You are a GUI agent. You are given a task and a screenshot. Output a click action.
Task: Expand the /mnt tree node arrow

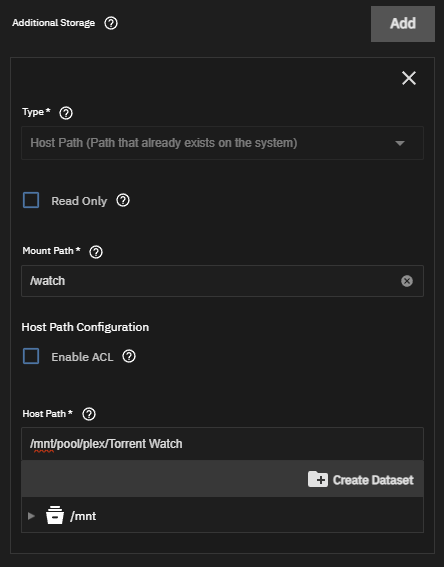pyautogui.click(x=31, y=516)
